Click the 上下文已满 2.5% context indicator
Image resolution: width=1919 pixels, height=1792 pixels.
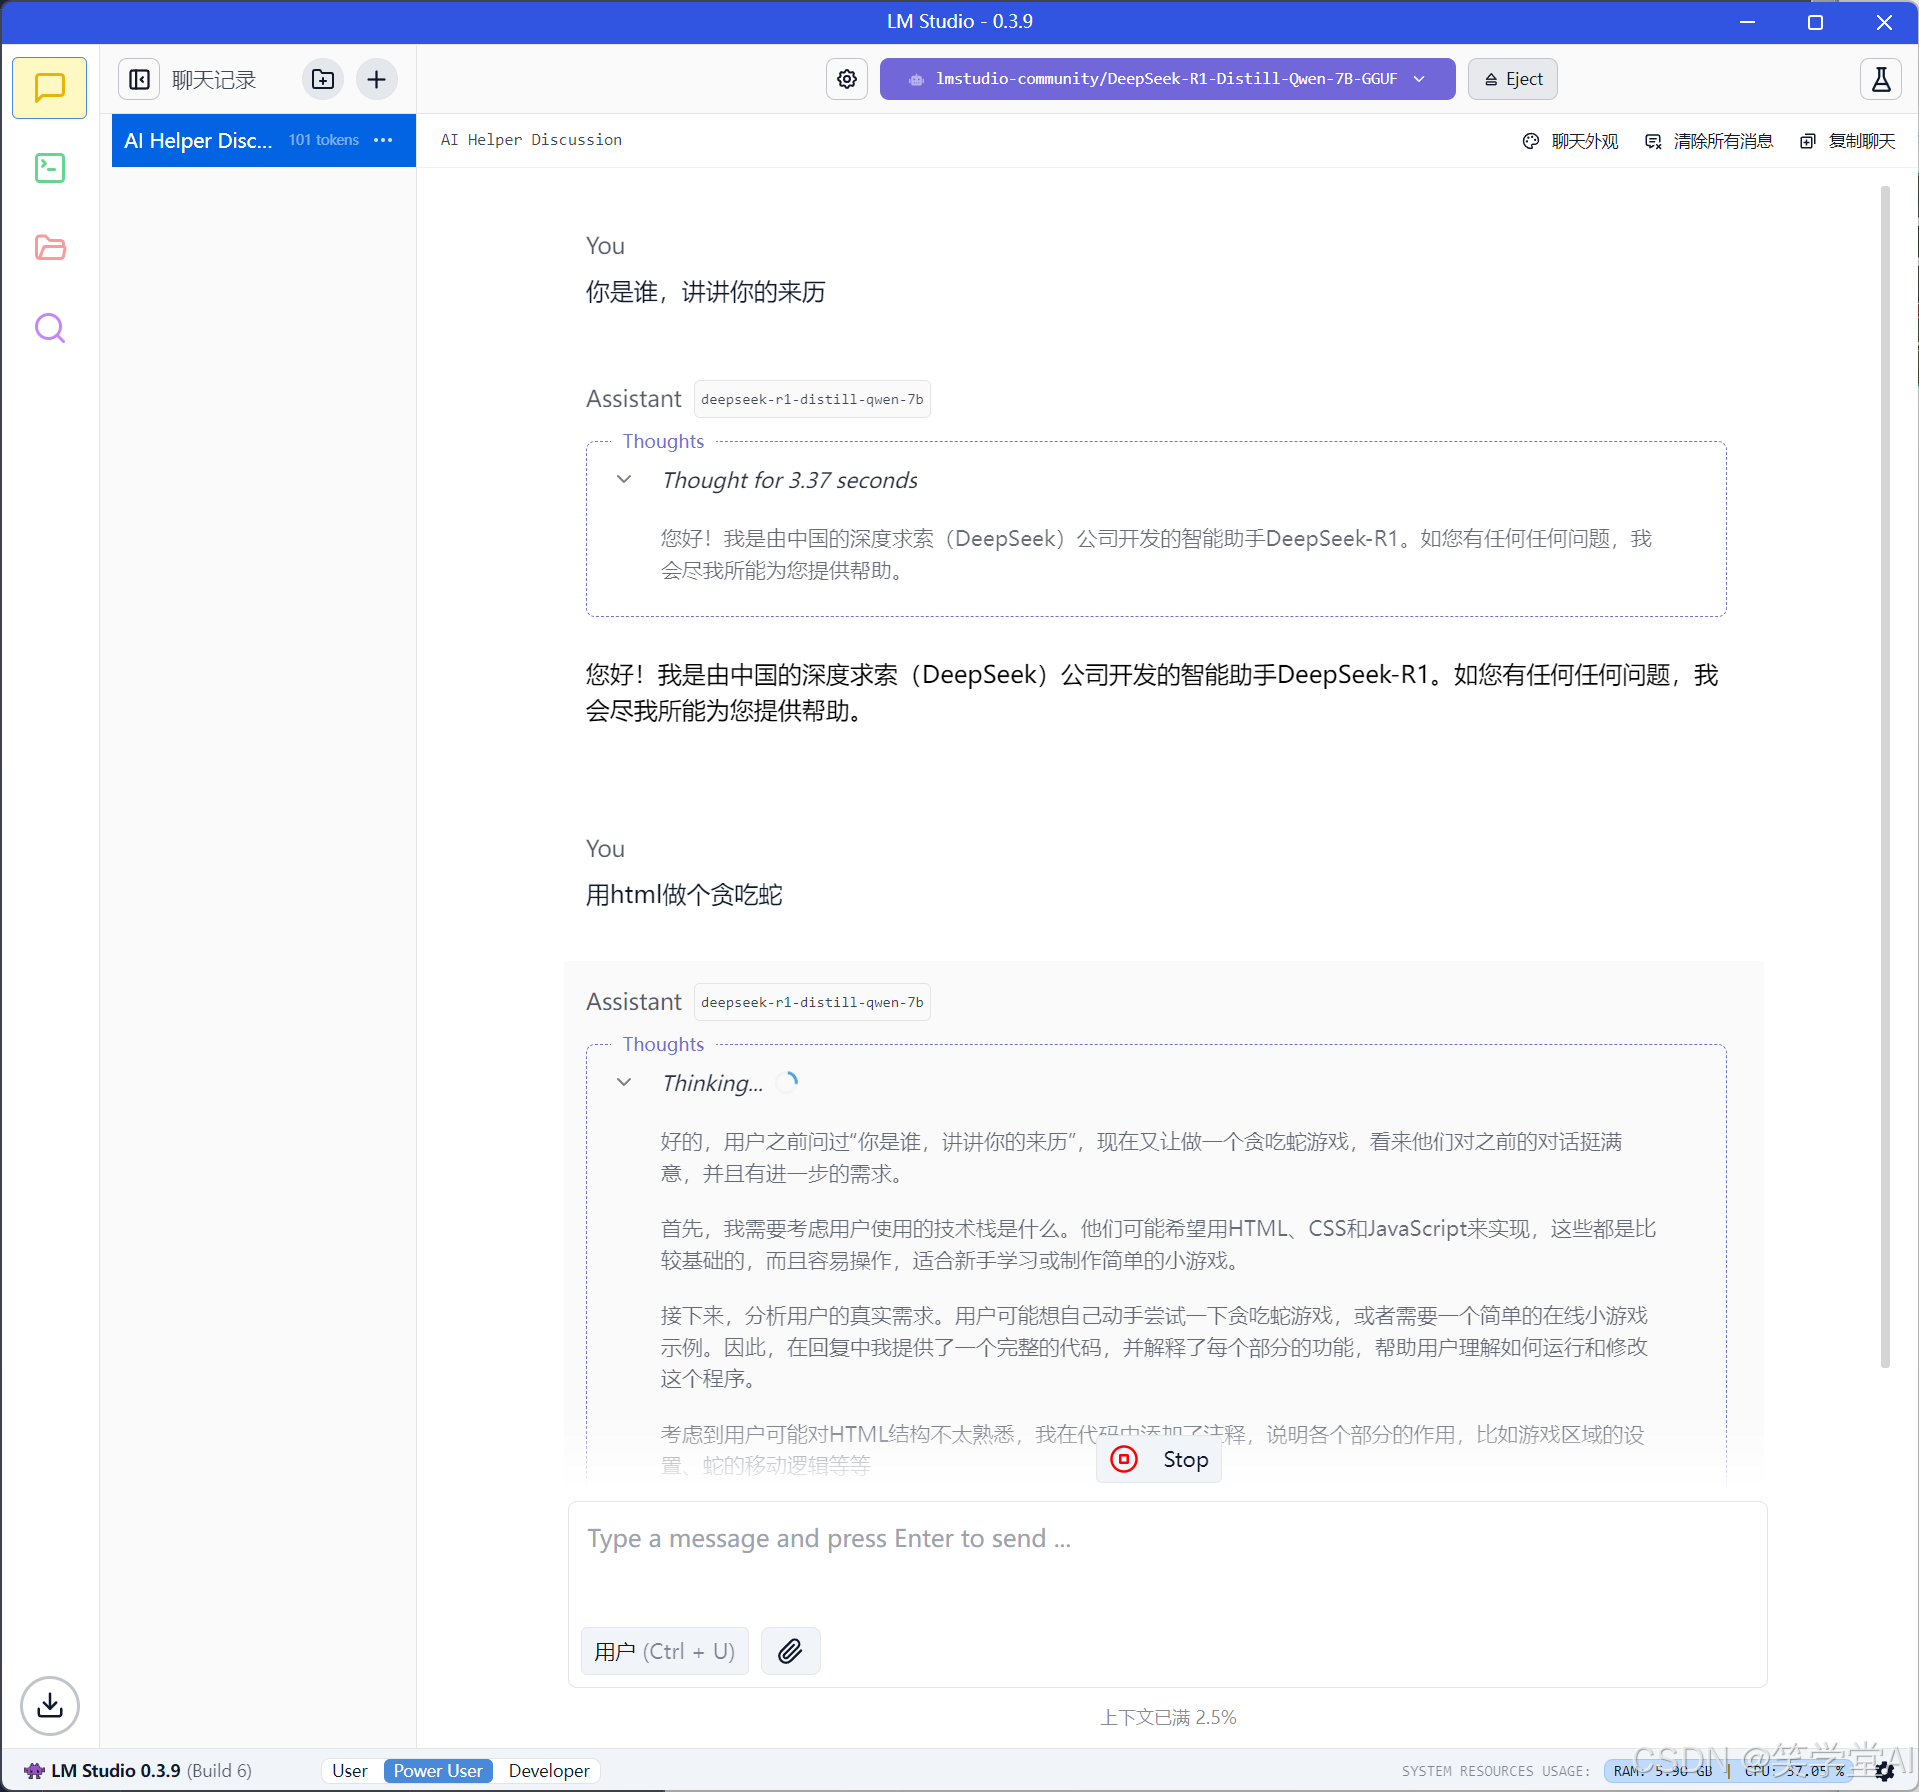coord(1168,1717)
